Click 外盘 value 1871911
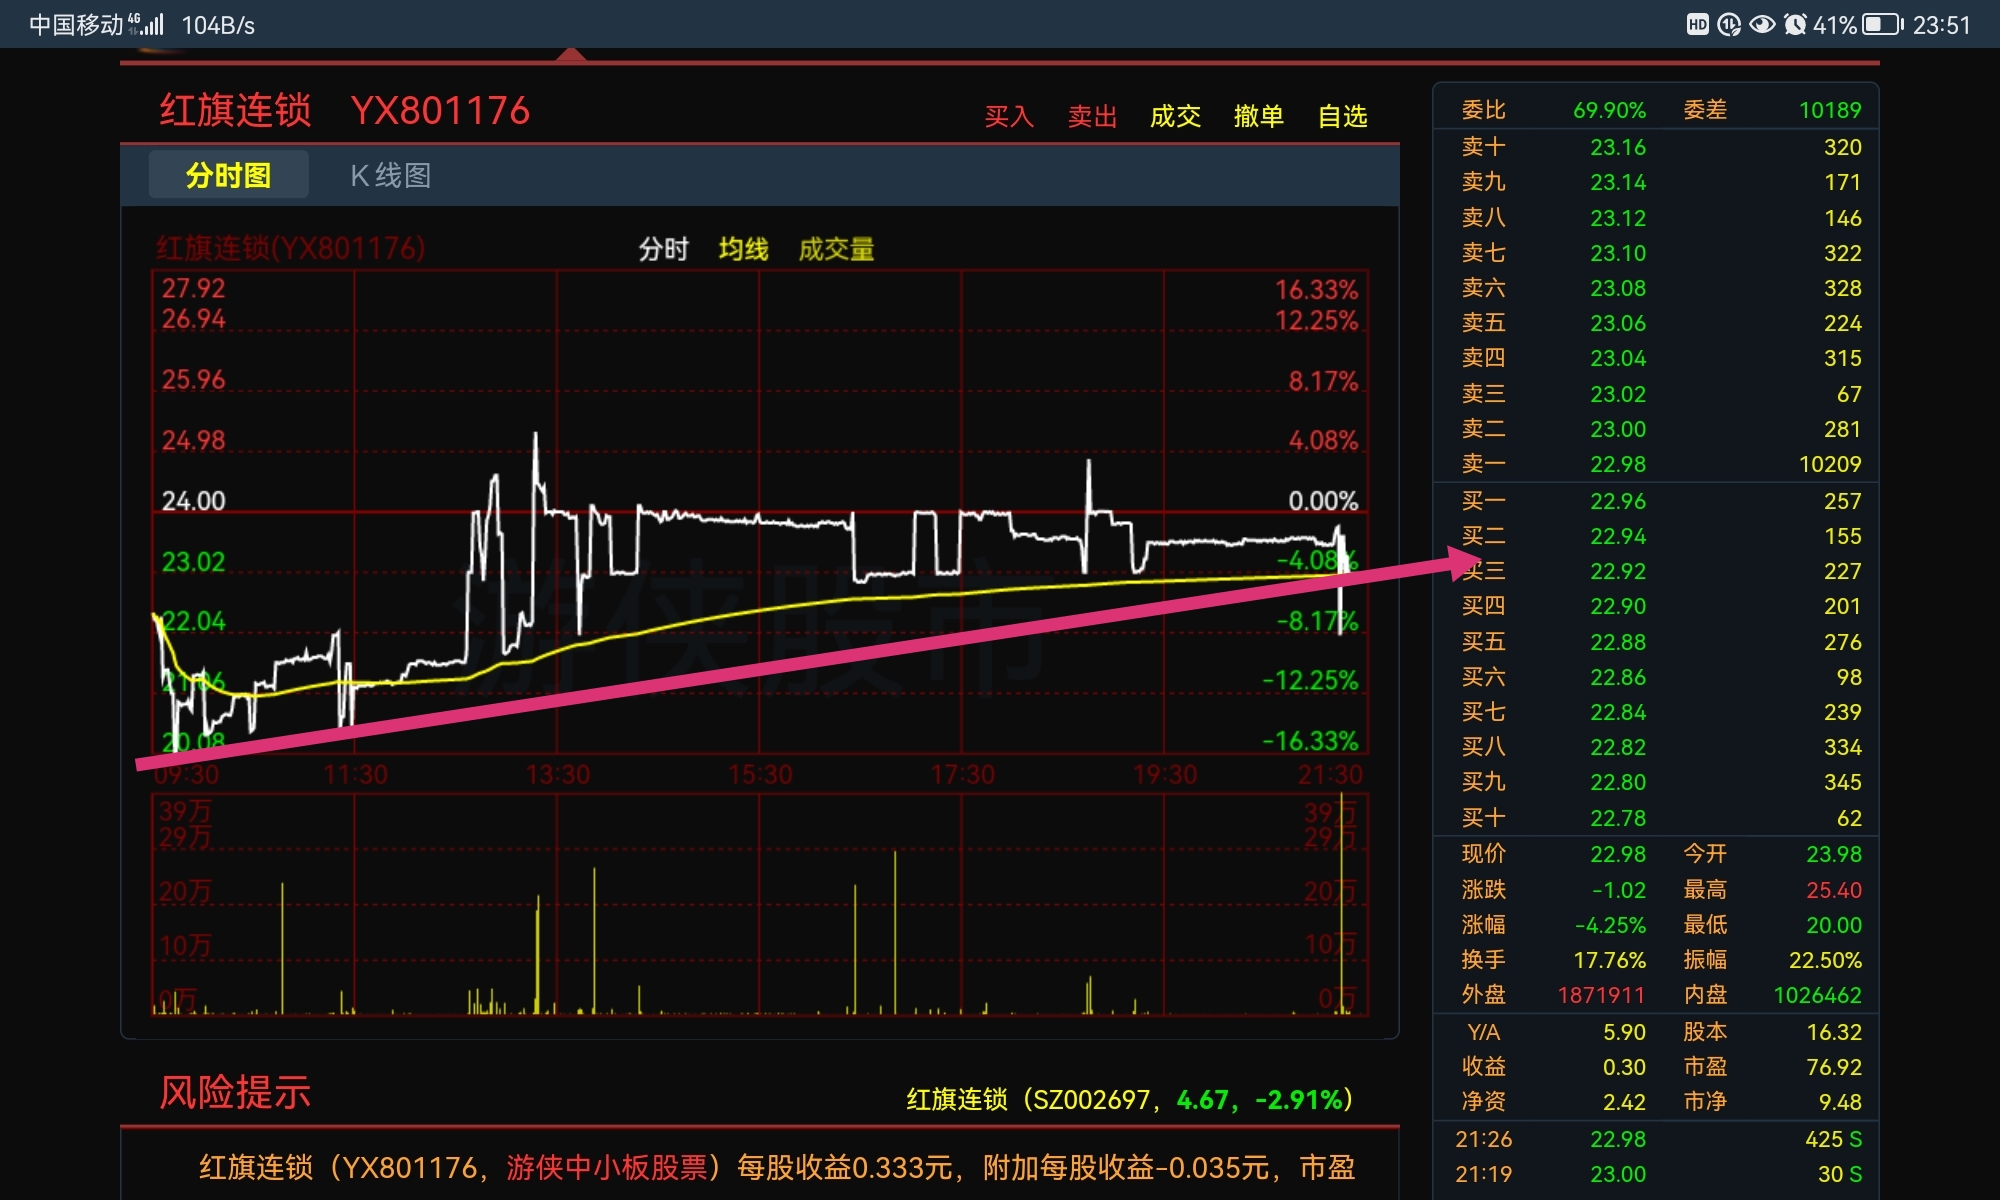2000x1200 pixels. coord(1601,995)
